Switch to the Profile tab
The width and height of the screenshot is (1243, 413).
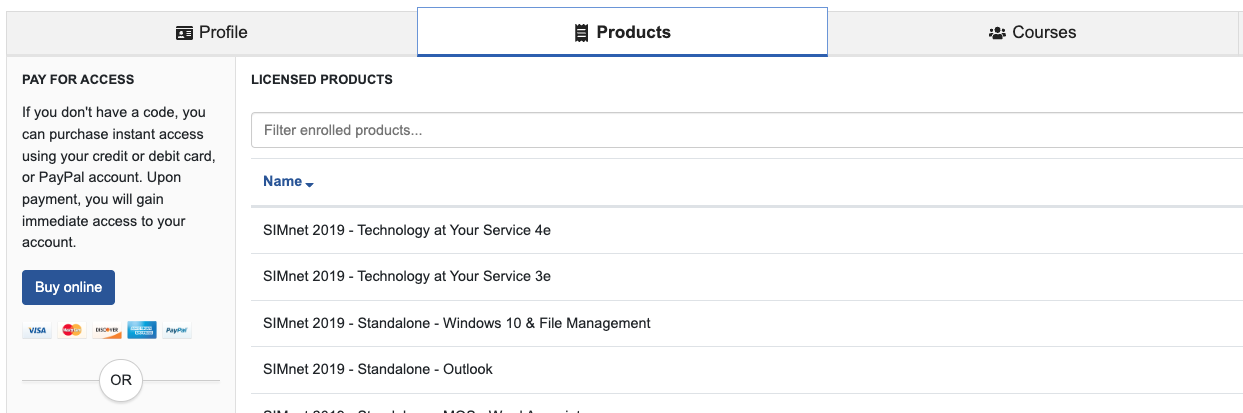[x=212, y=32]
